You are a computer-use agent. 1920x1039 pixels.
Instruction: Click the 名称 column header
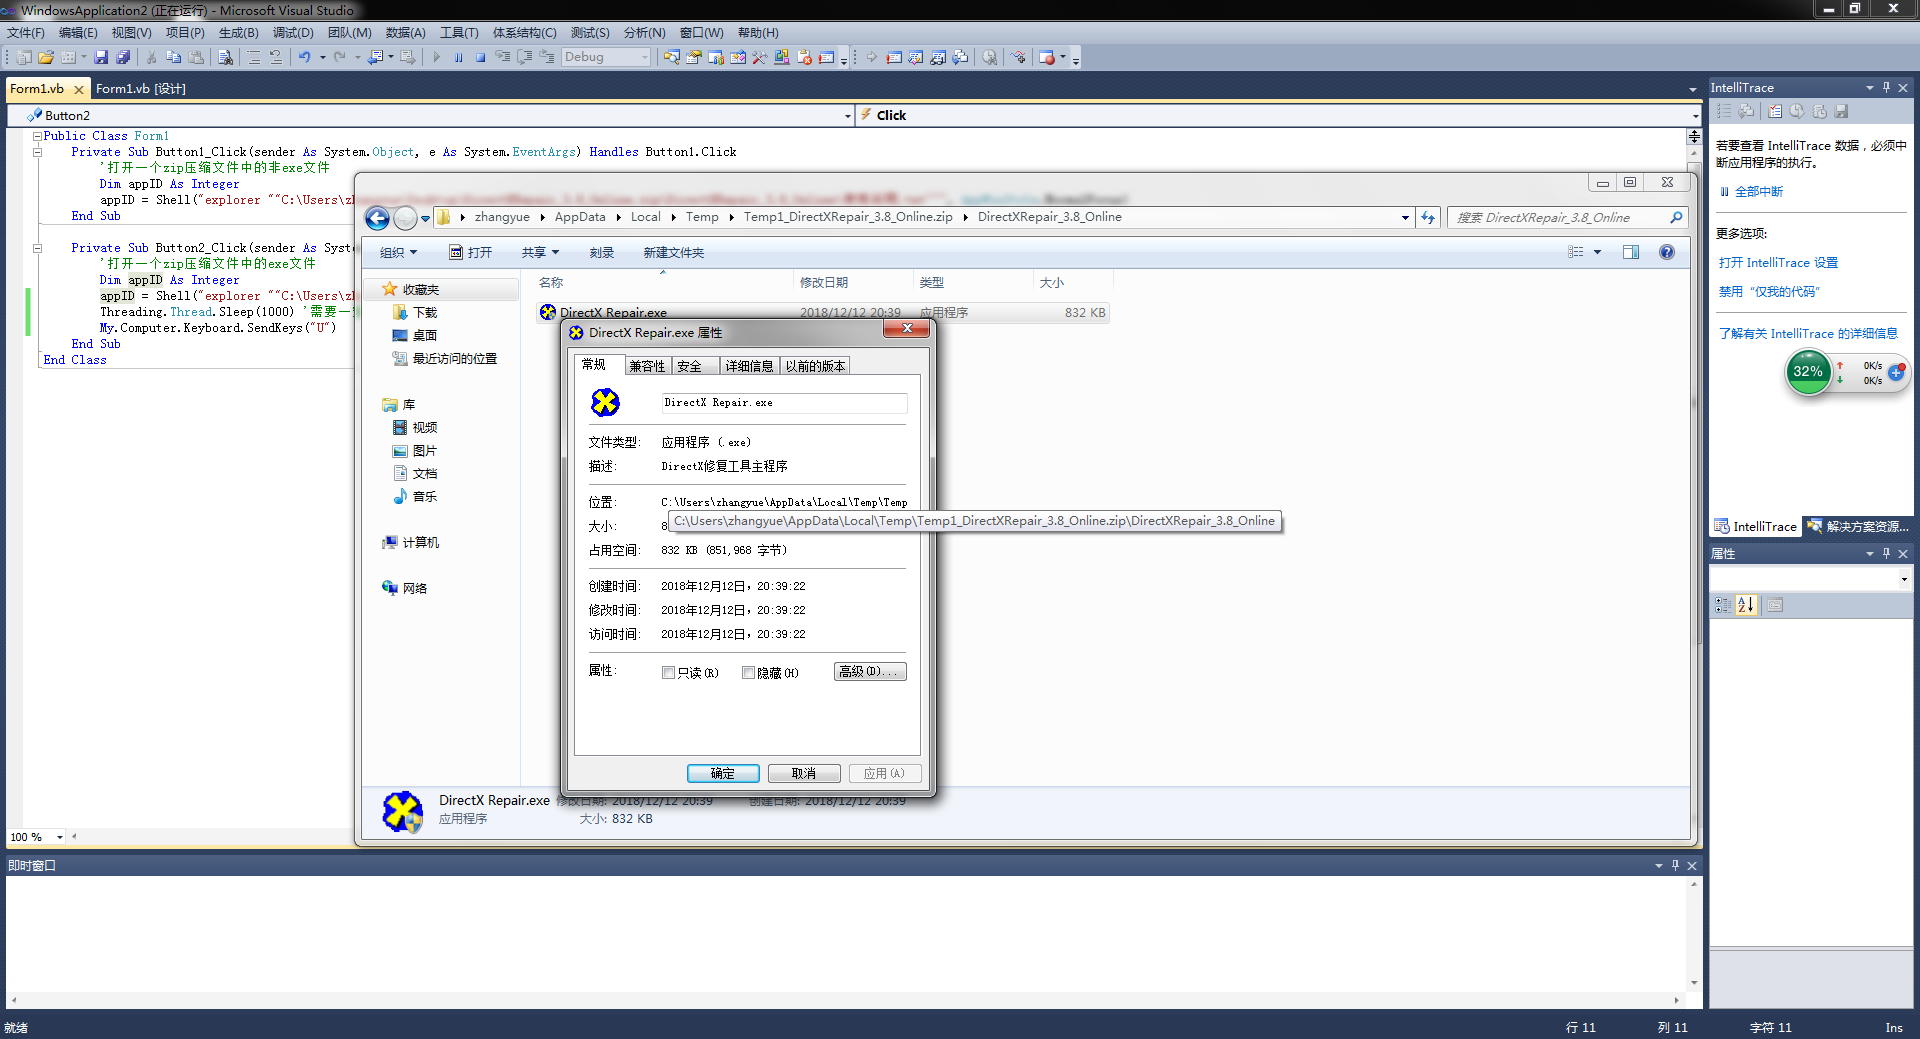pyautogui.click(x=551, y=283)
